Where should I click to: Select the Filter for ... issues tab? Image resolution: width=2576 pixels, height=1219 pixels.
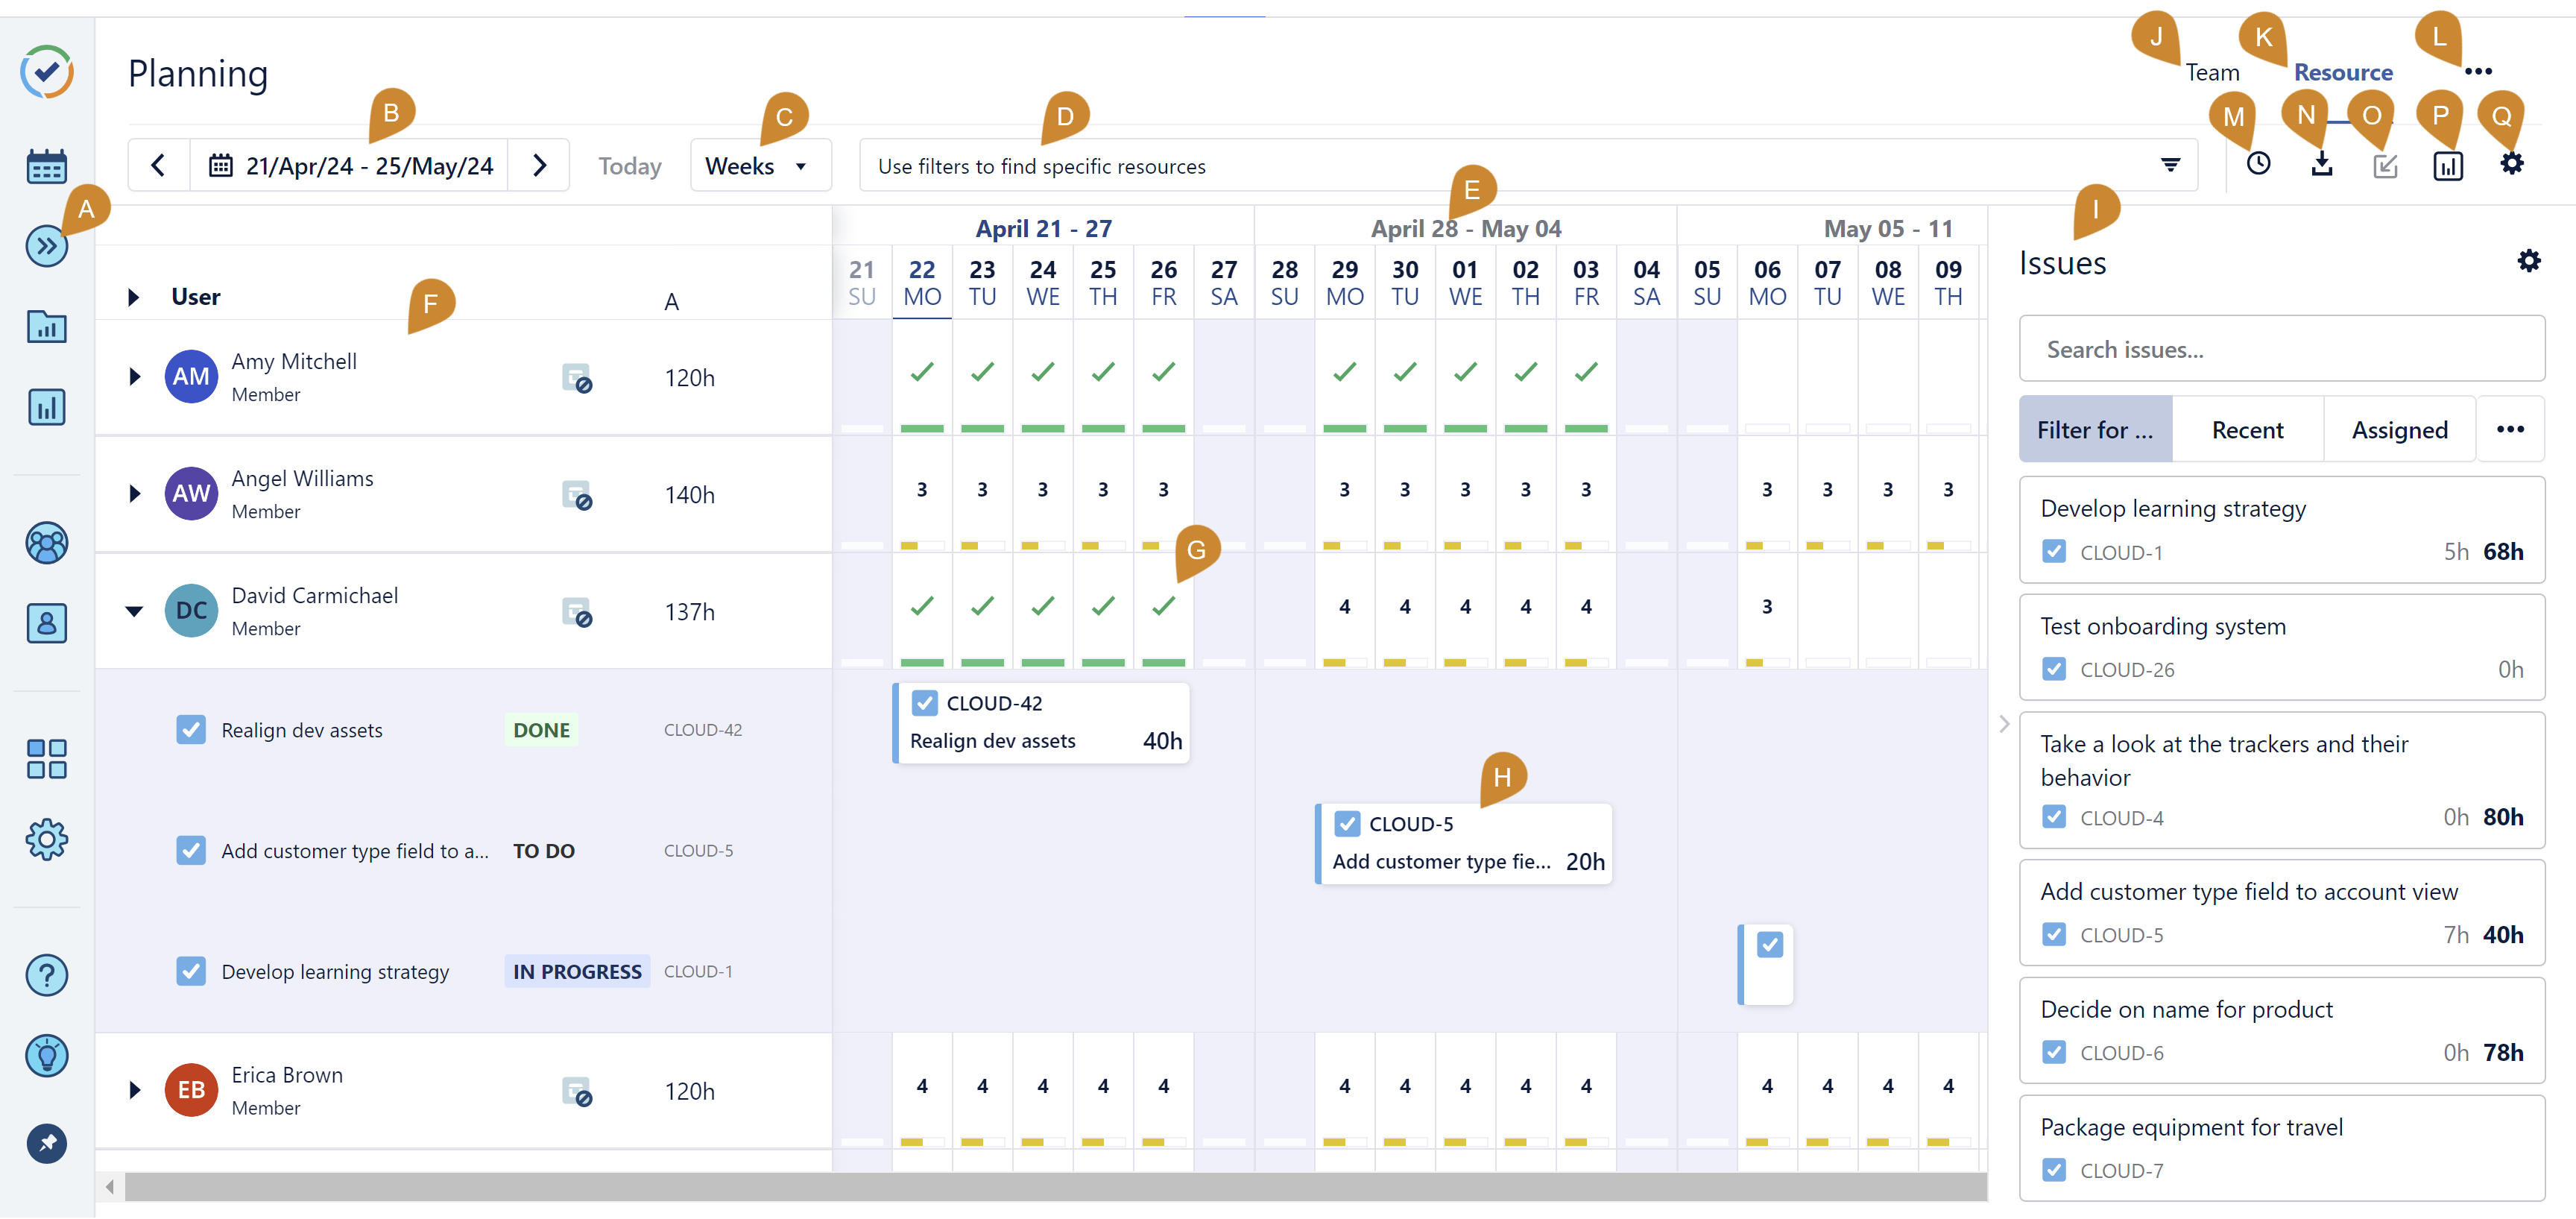(2096, 430)
